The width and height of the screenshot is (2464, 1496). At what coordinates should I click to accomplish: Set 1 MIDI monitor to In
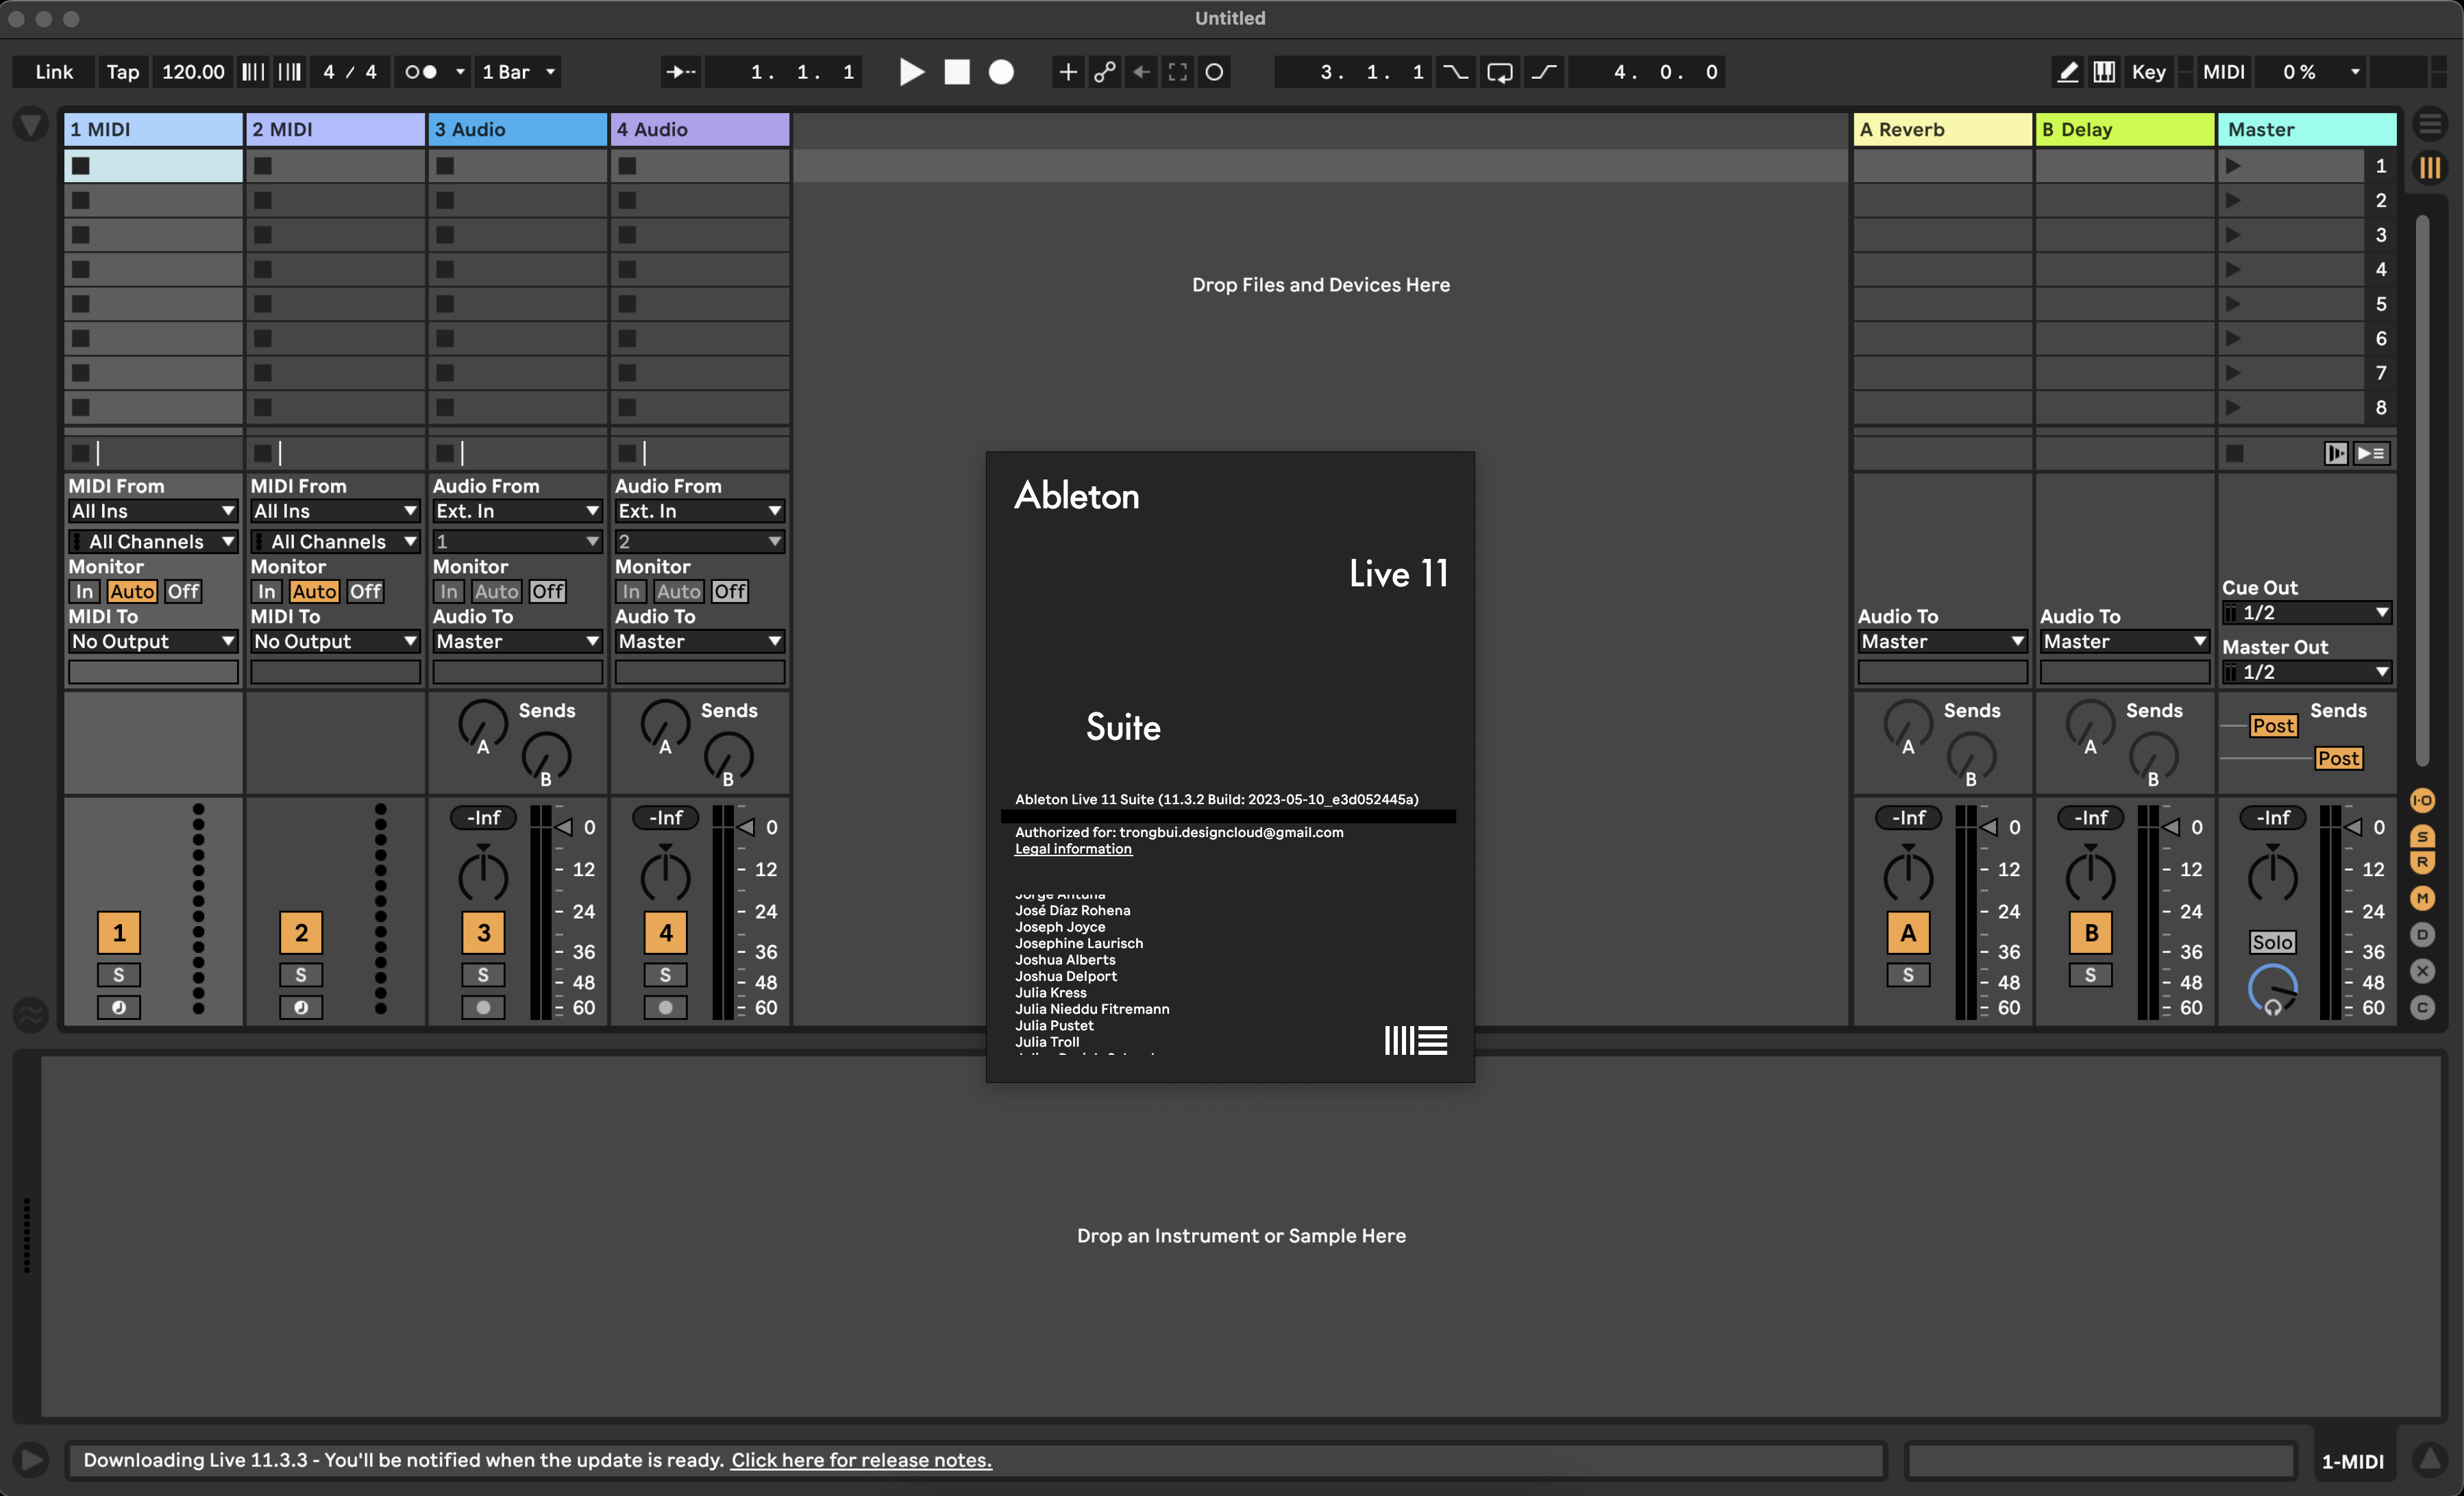click(84, 592)
